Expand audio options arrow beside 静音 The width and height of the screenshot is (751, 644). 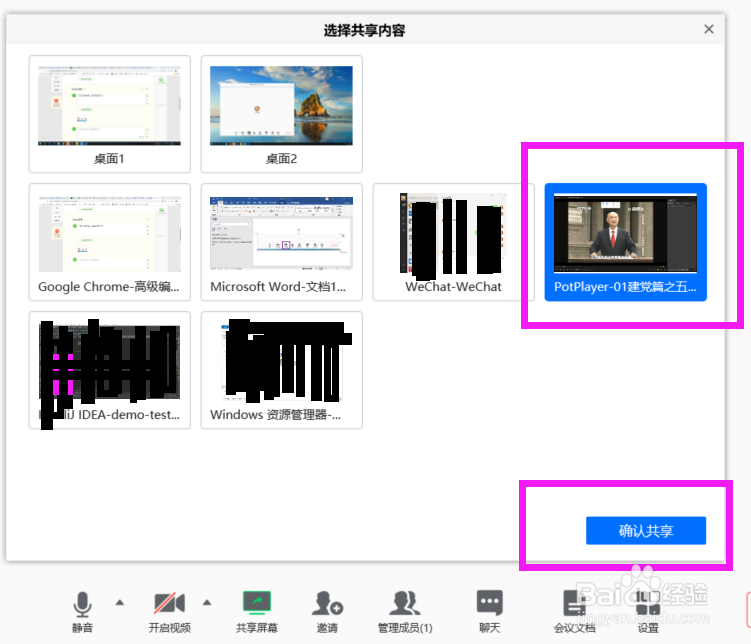[x=120, y=602]
